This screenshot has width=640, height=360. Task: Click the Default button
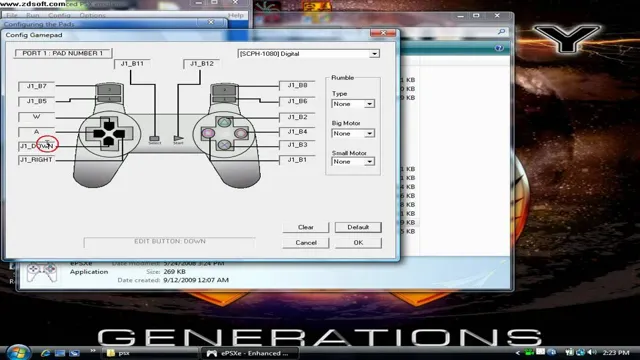coord(358,227)
